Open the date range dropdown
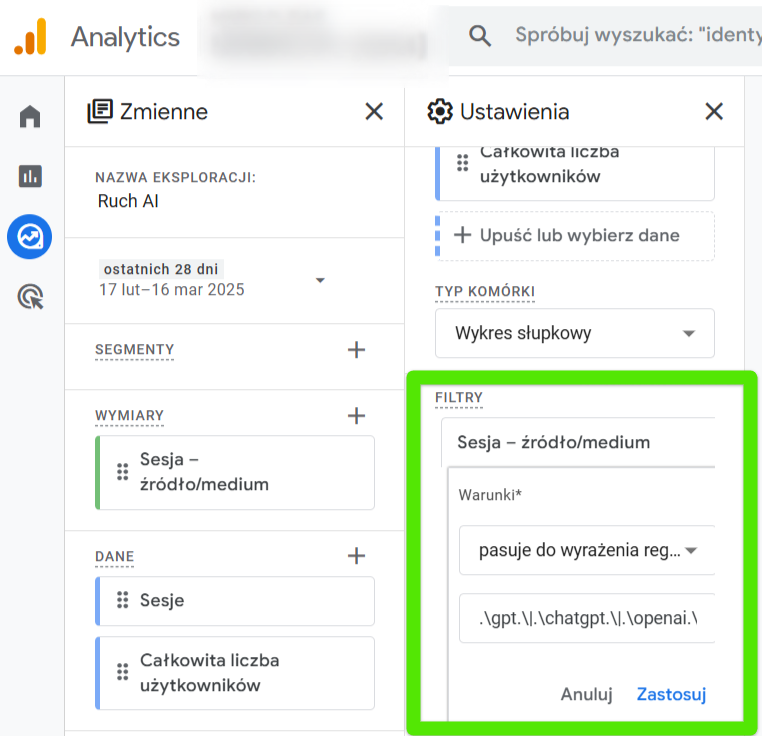 click(x=320, y=280)
